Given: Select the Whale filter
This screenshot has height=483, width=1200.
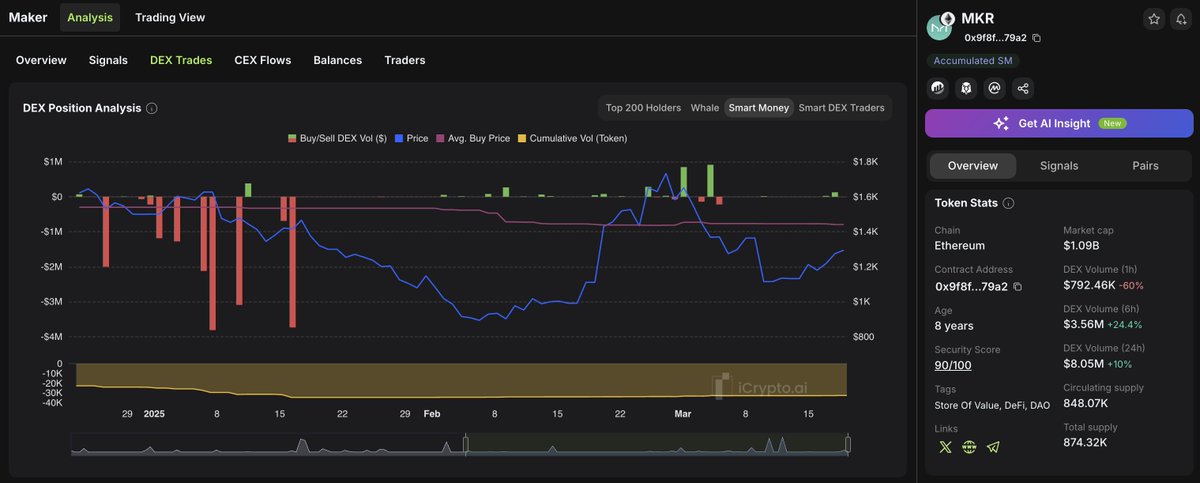Looking at the screenshot, I should (x=705, y=108).
